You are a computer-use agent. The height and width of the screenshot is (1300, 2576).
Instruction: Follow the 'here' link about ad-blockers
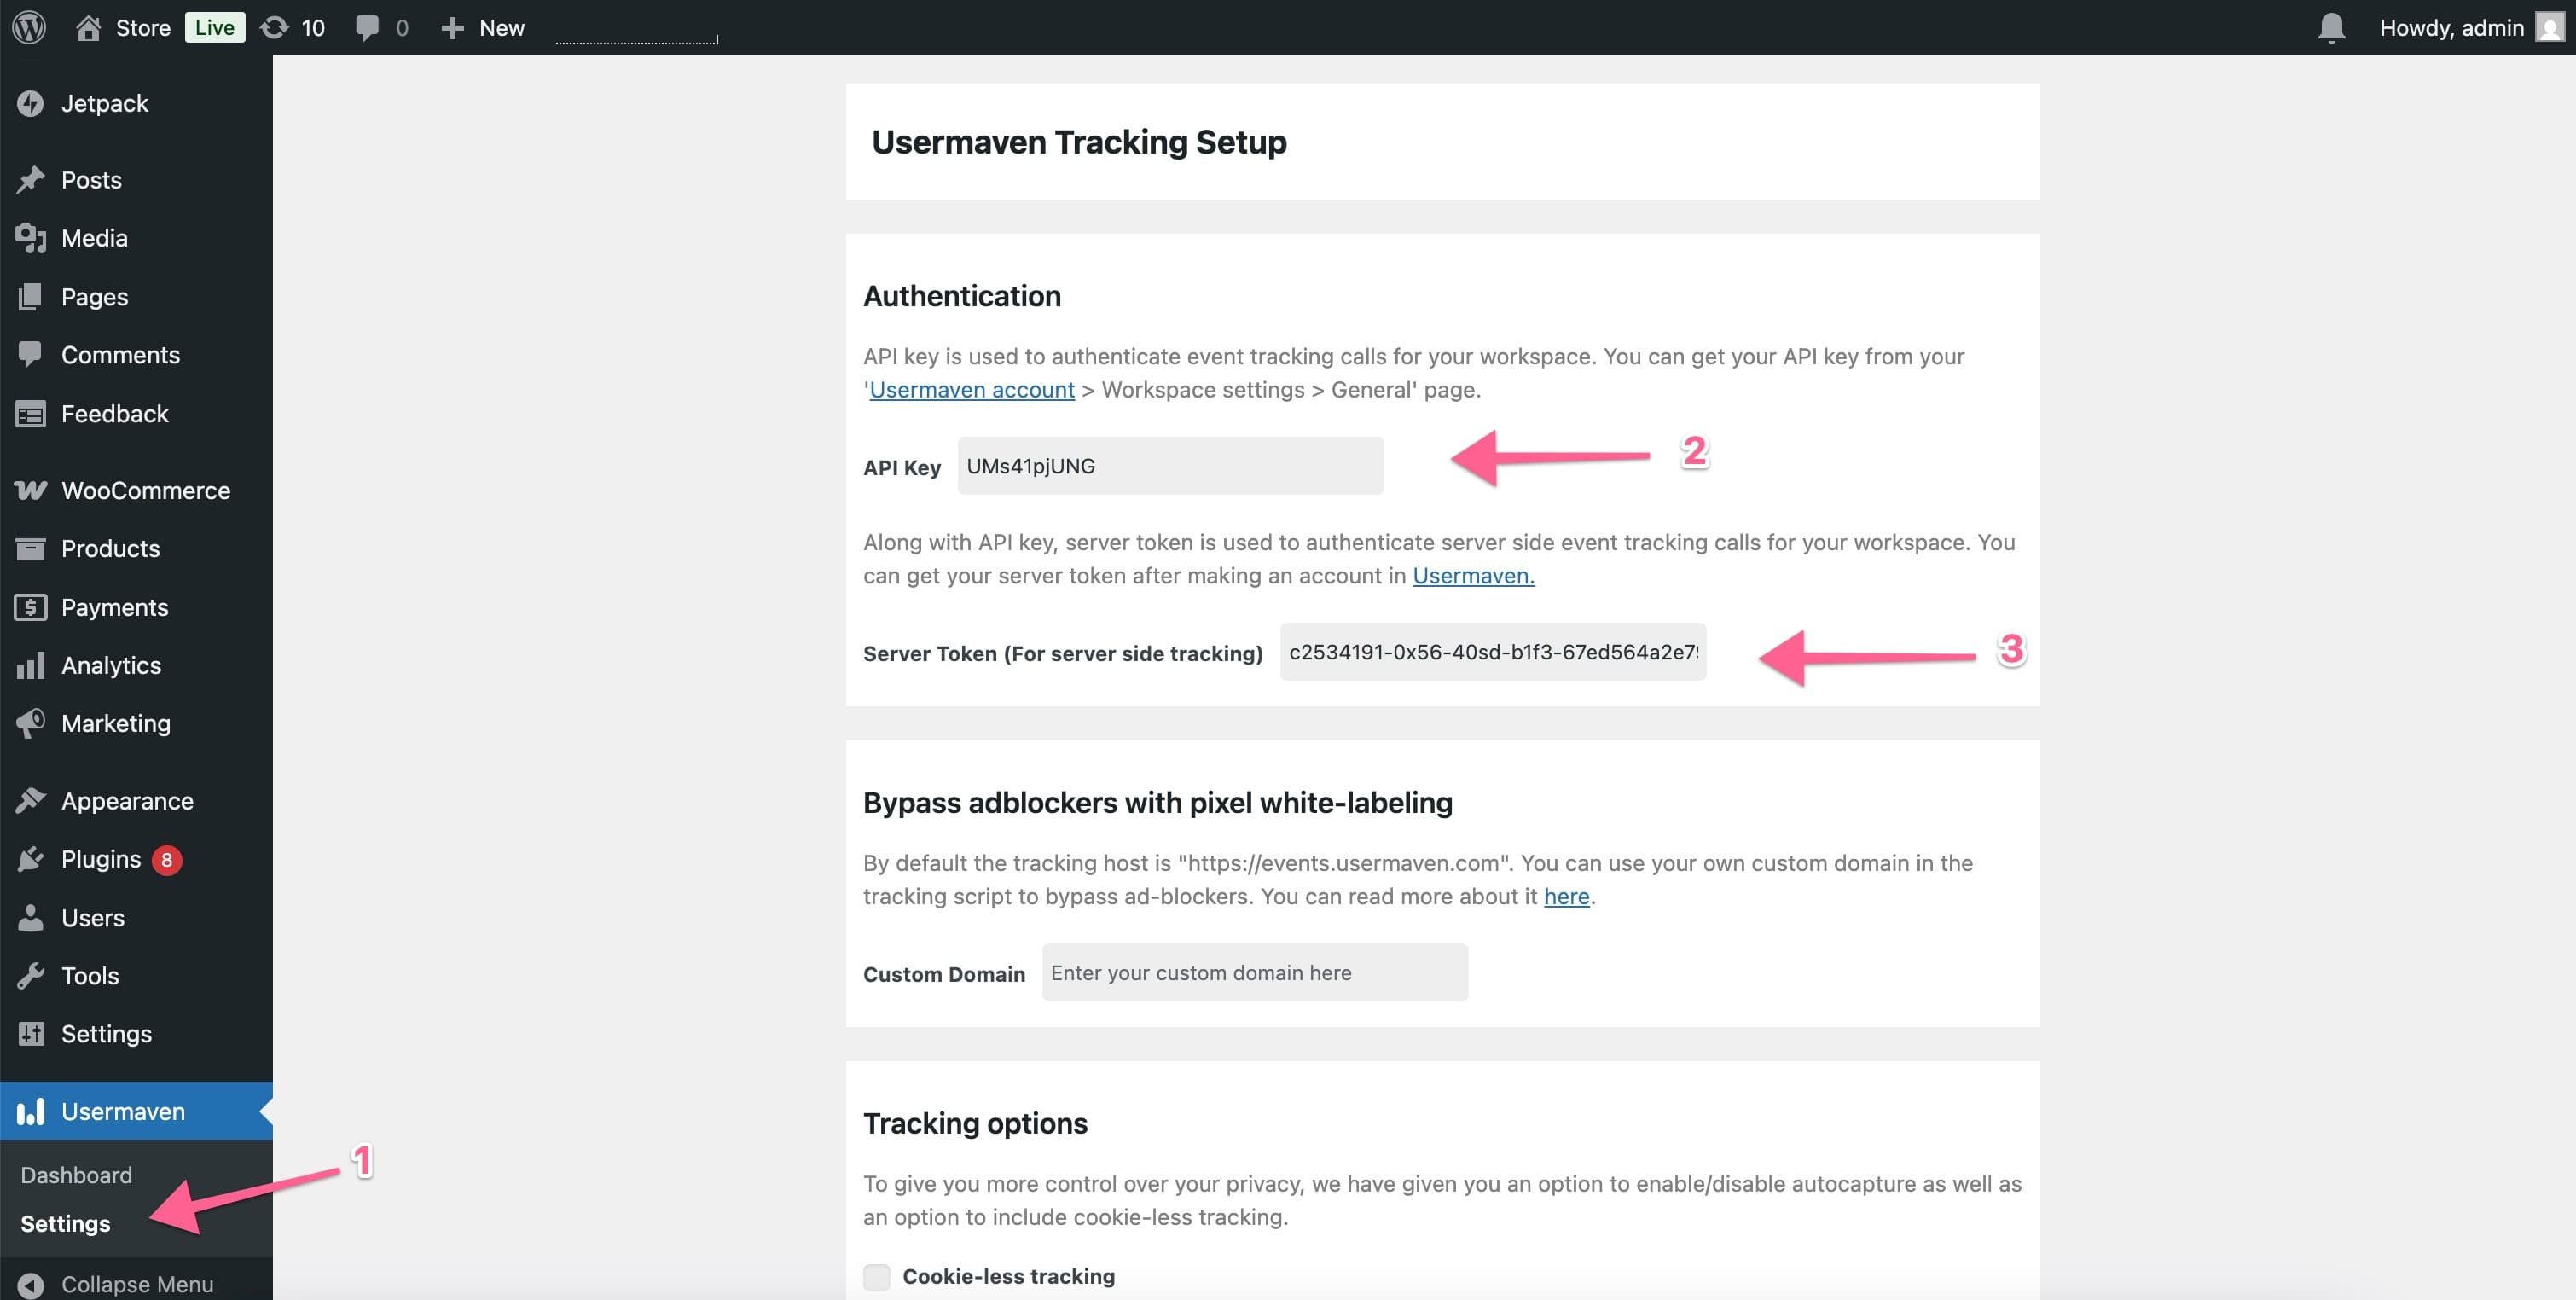1566,896
